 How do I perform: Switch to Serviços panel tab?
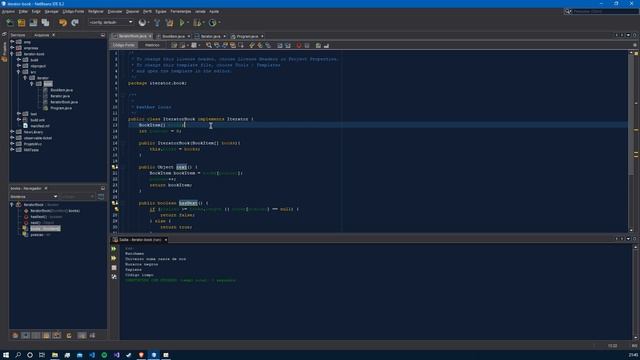[x=18, y=35]
